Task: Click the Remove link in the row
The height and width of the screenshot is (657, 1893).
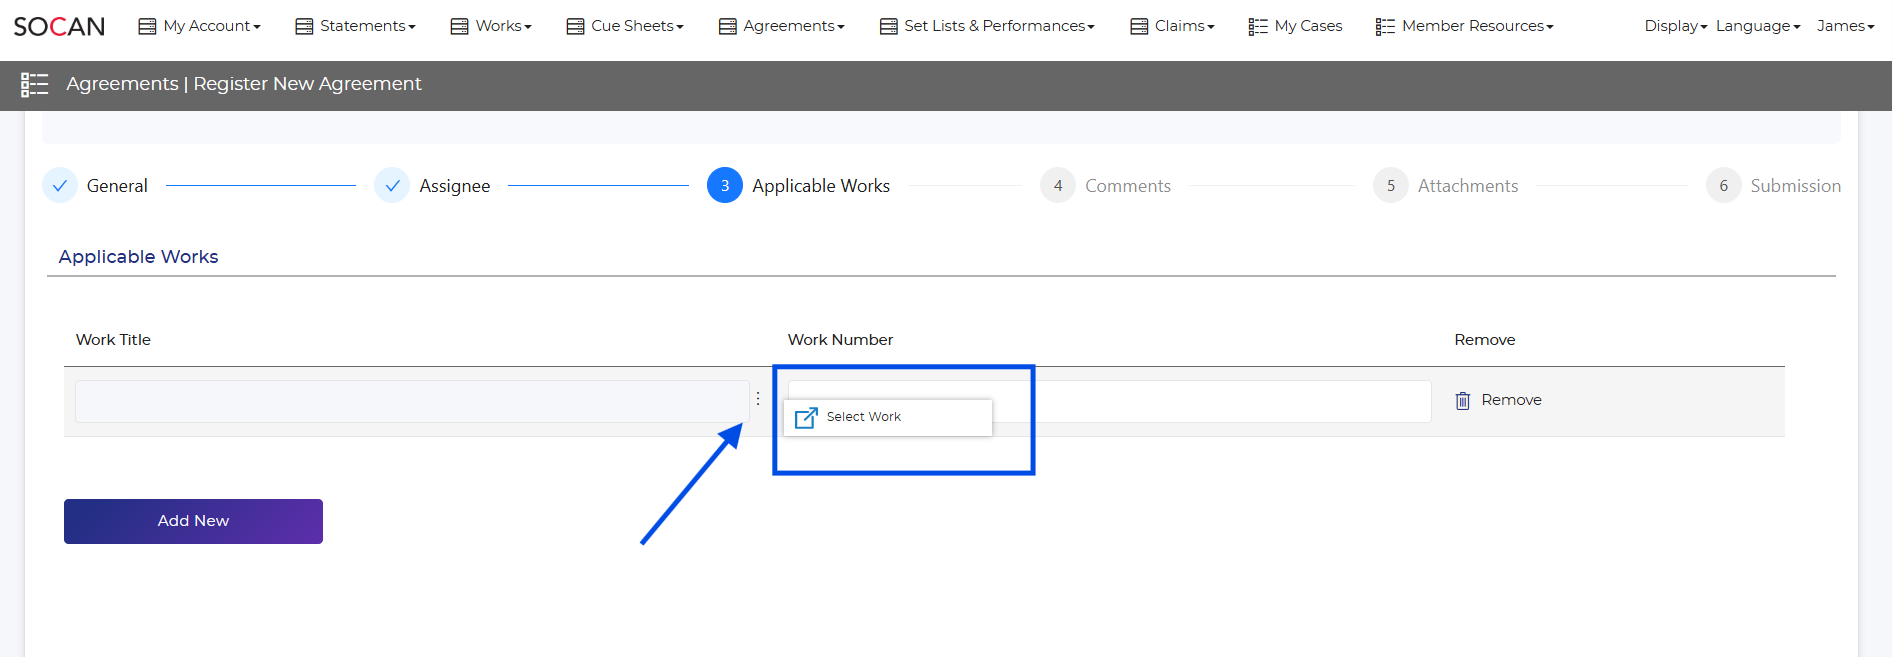Action: [1511, 400]
